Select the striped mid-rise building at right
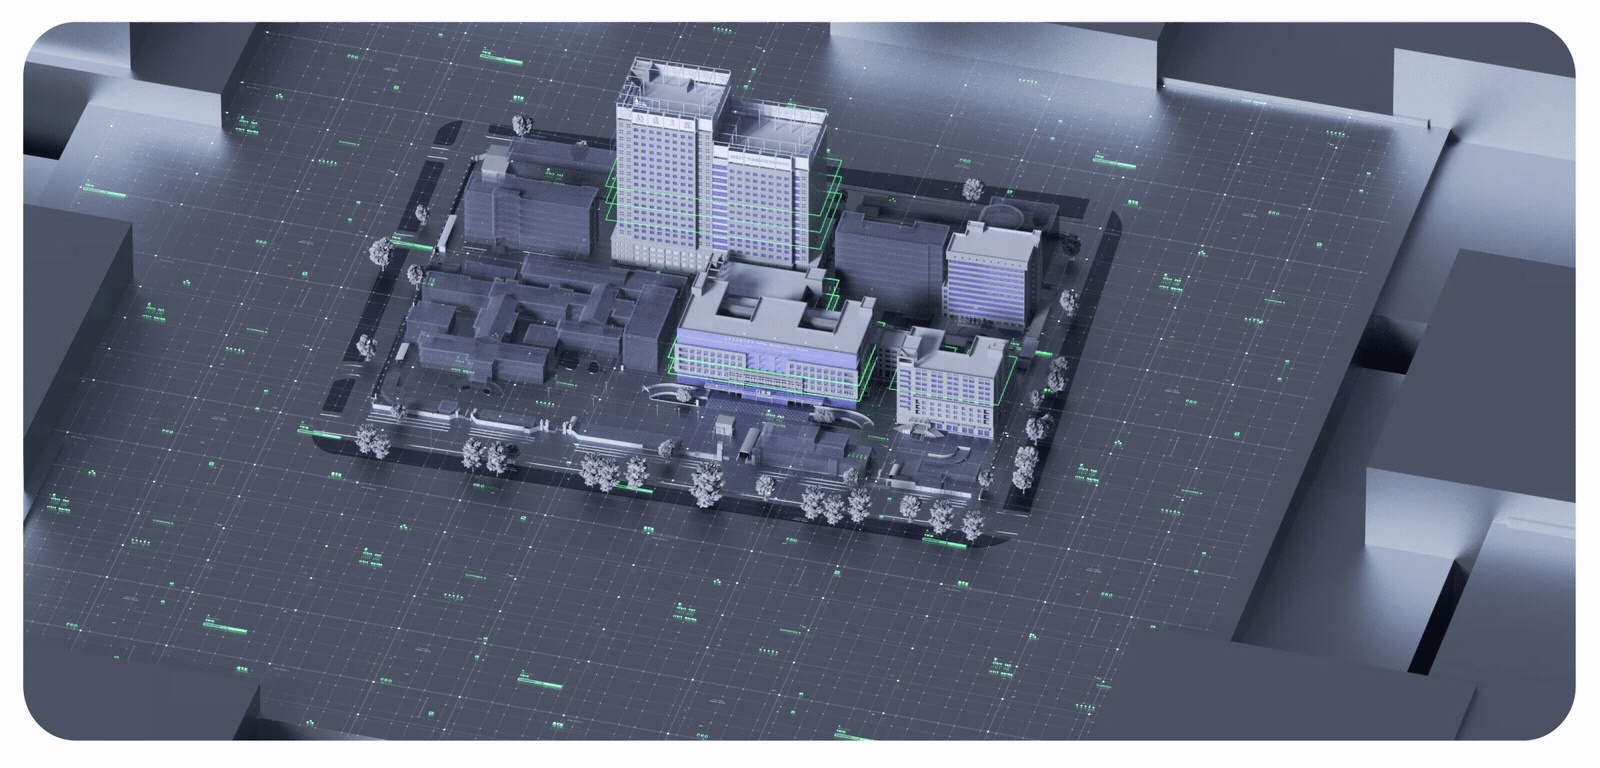The height and width of the screenshot is (768, 1600). (x=990, y=277)
